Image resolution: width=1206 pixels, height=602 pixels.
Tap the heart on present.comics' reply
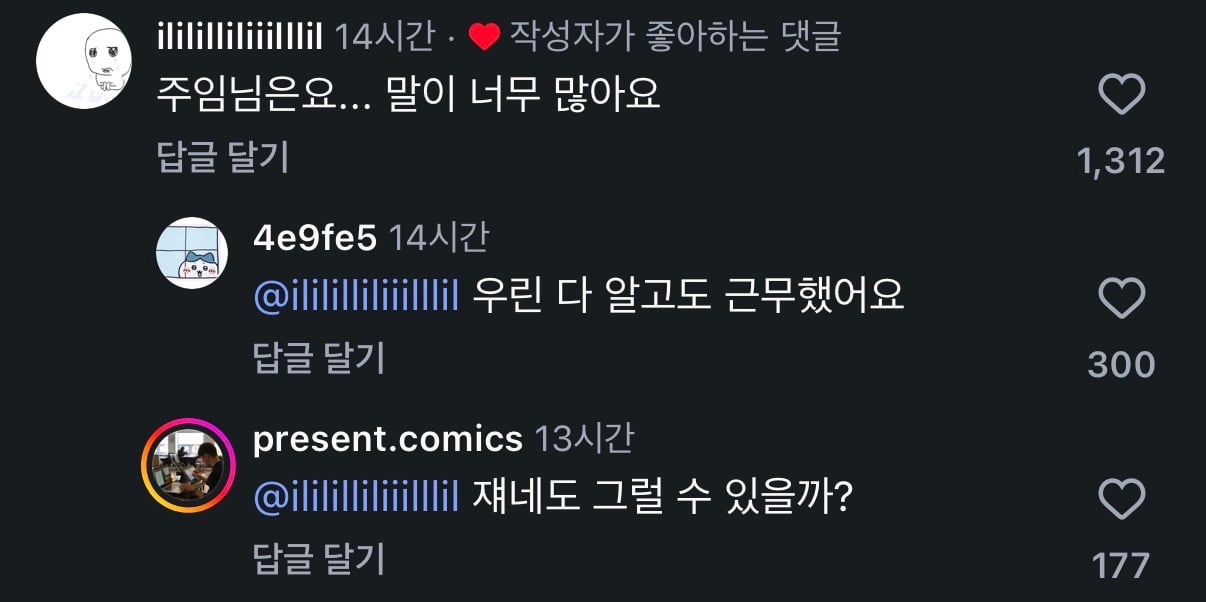1121,498
